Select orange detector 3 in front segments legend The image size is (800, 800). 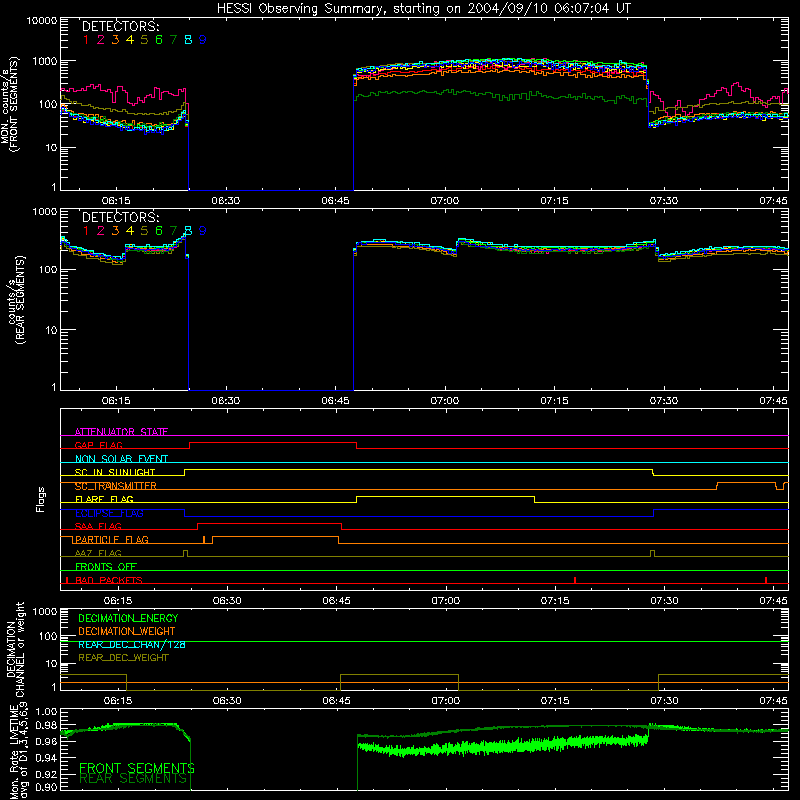(x=115, y=40)
